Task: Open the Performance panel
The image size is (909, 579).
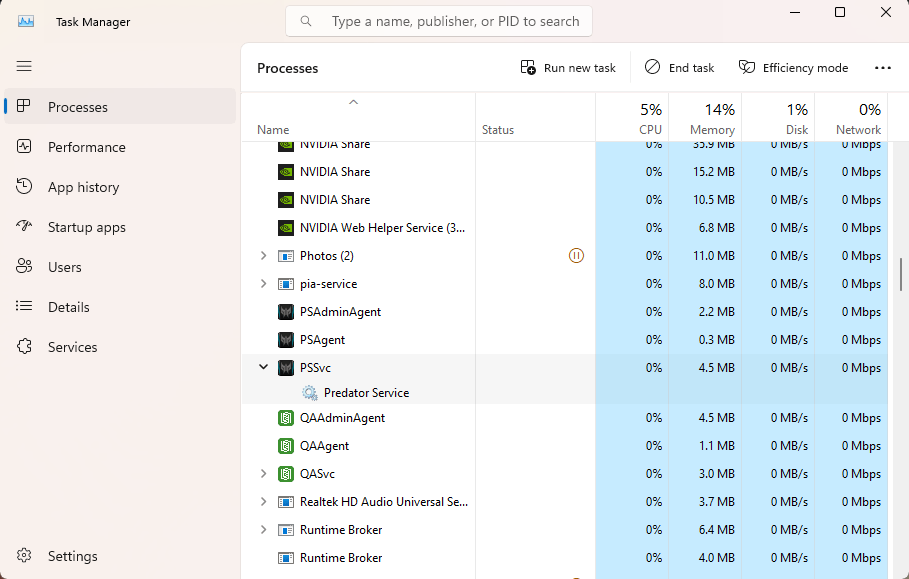Action: coord(85,147)
